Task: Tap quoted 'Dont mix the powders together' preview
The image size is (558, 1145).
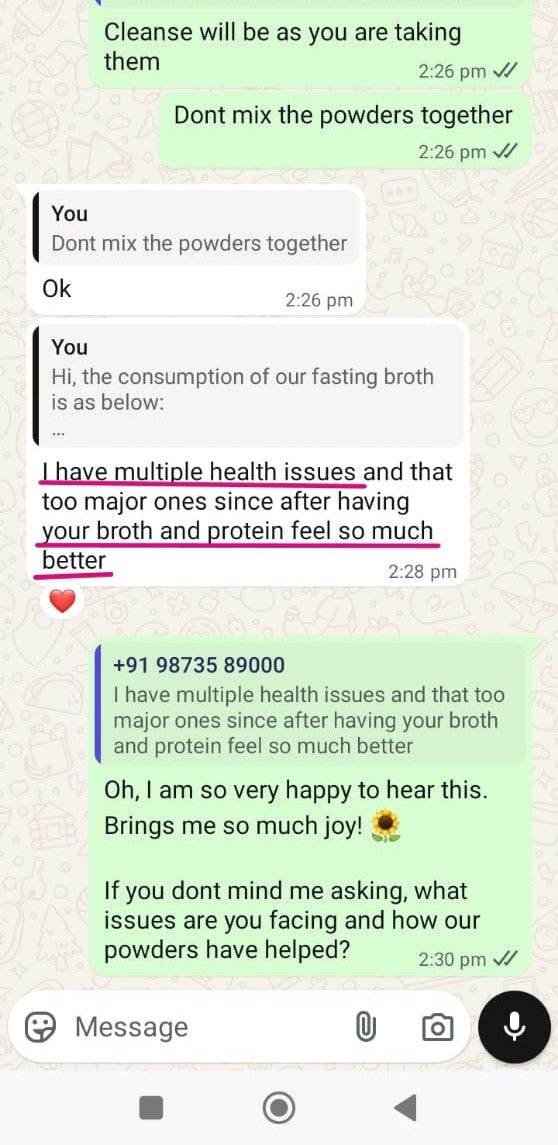Action: tap(197, 228)
